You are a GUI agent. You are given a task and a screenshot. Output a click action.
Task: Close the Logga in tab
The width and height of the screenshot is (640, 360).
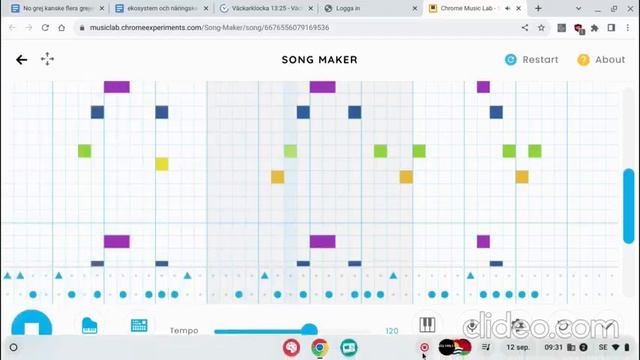pos(415,8)
